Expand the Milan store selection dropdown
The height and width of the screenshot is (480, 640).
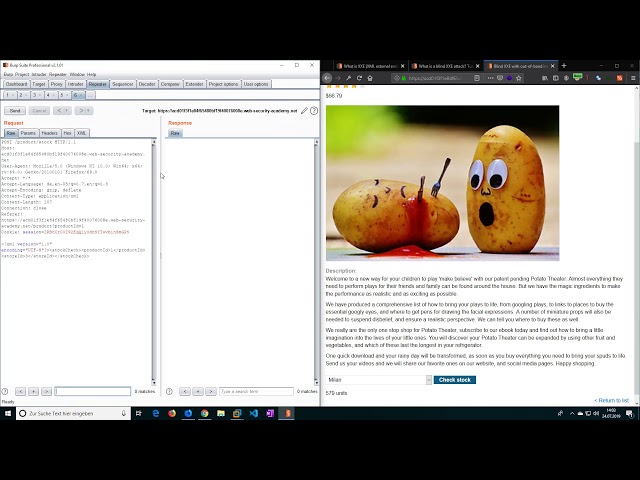coord(429,380)
